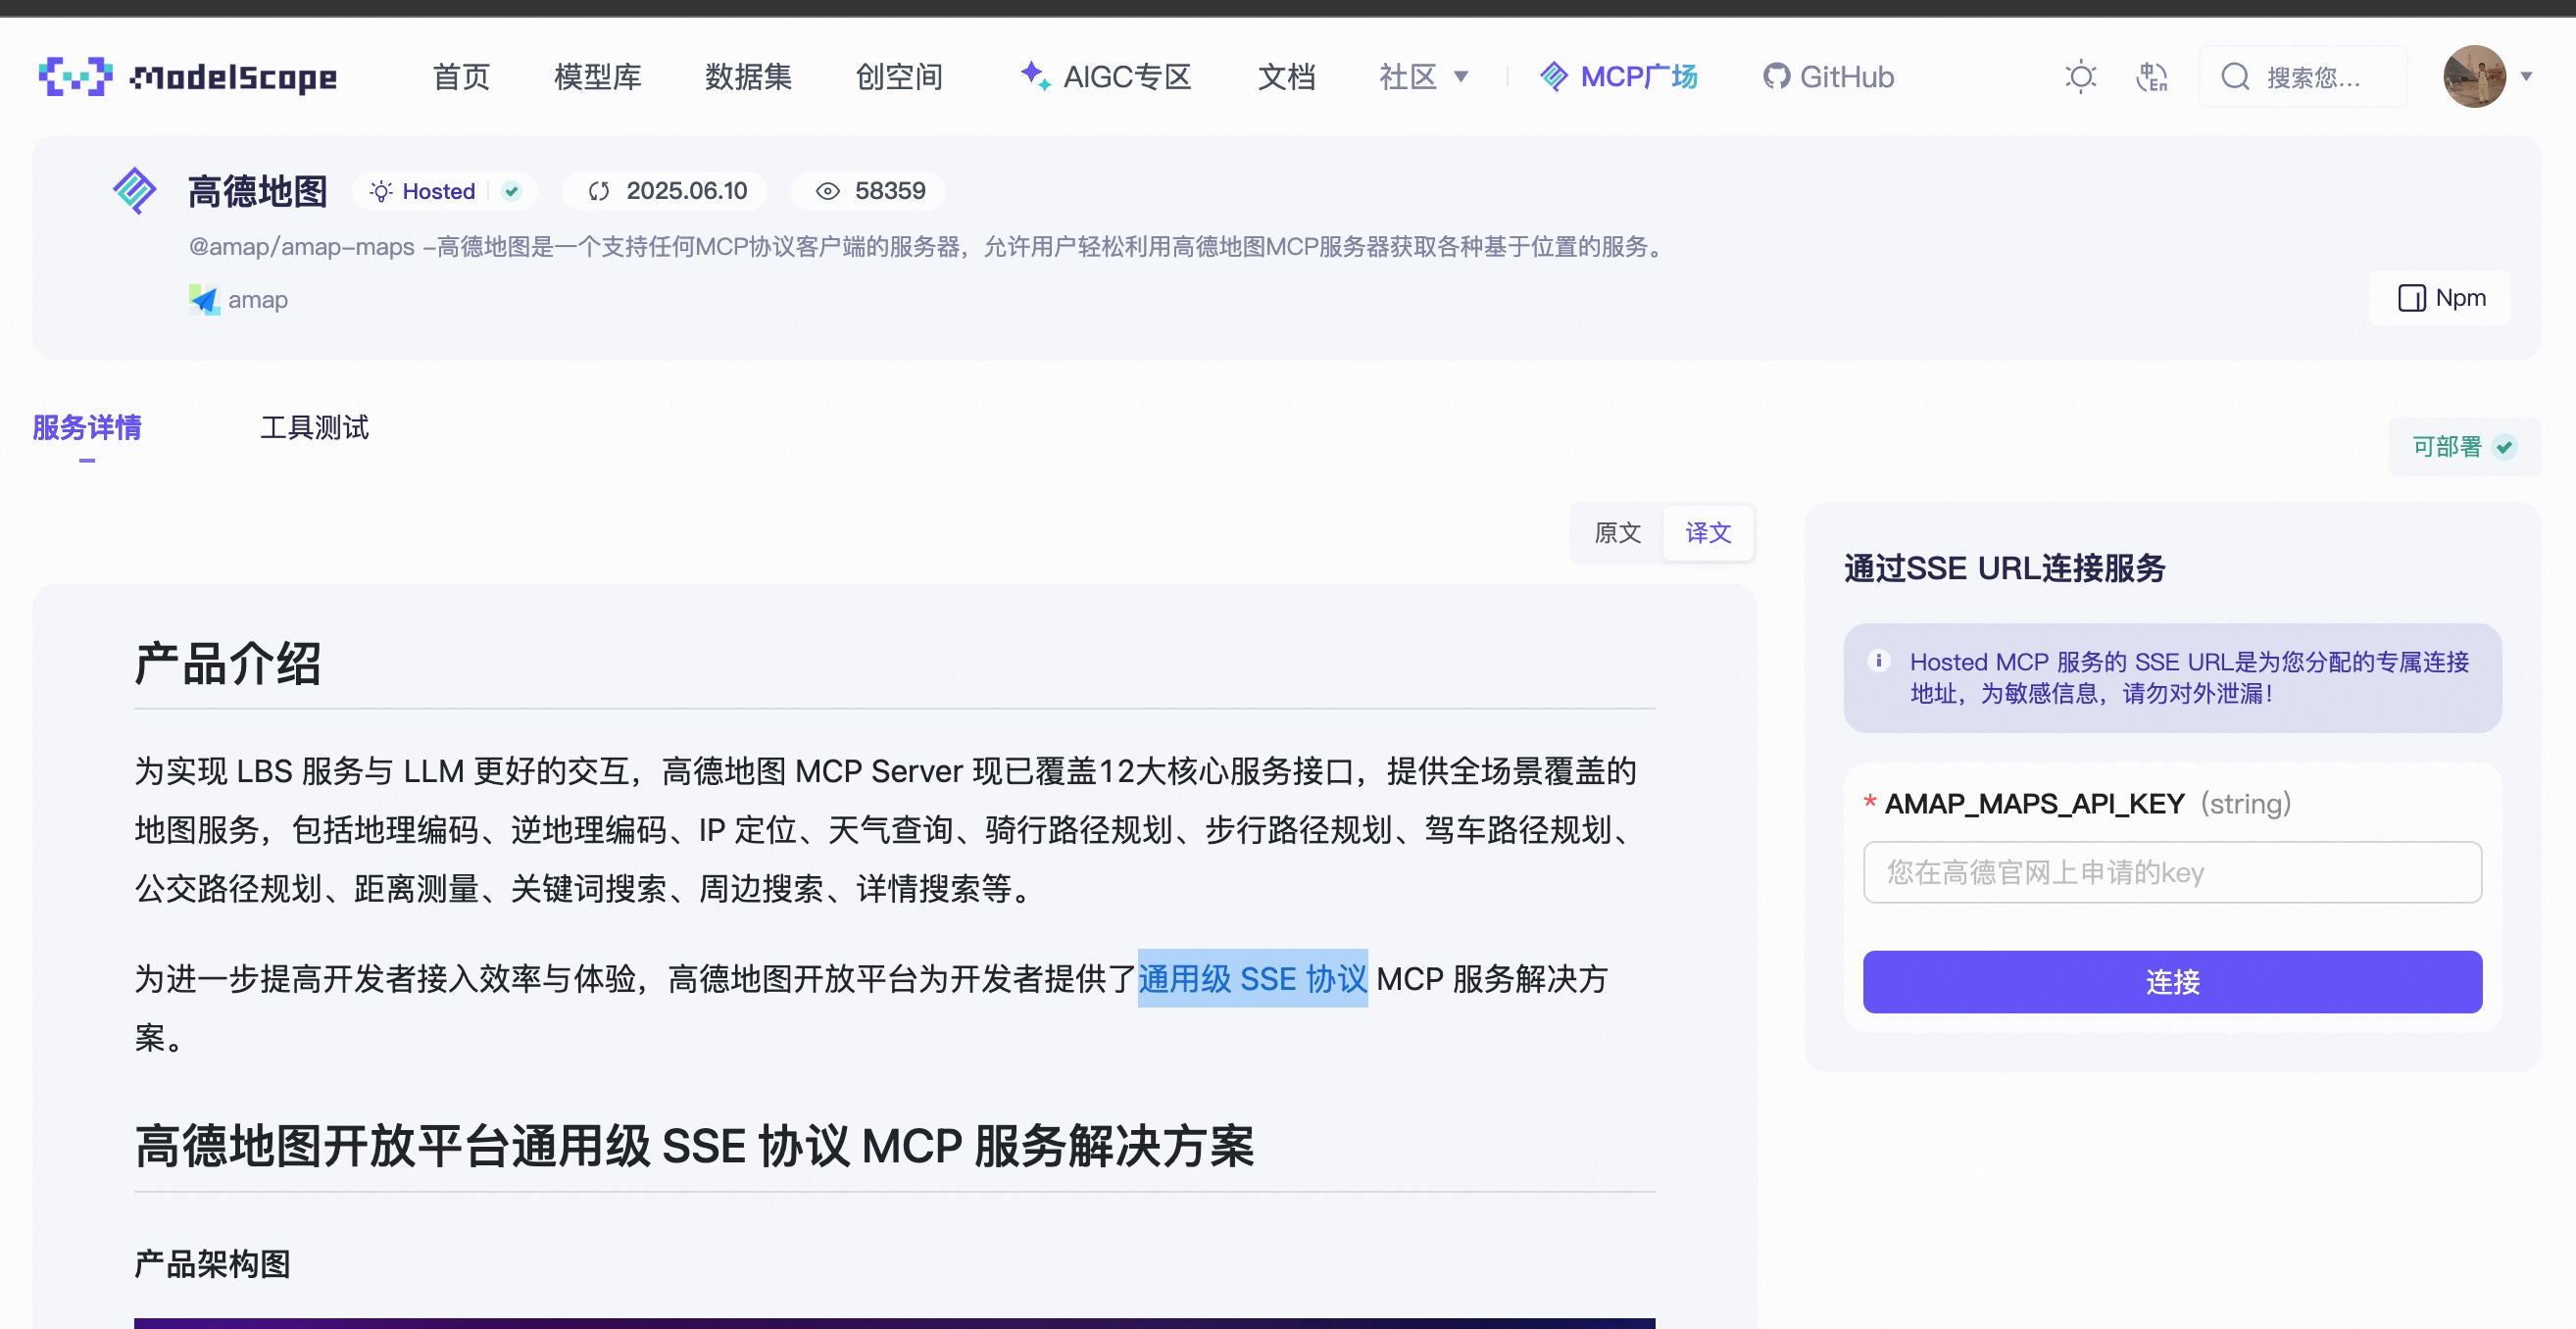Screen dimensions: 2576x1329
Task: Switch to 原文 original text
Action: (1617, 532)
